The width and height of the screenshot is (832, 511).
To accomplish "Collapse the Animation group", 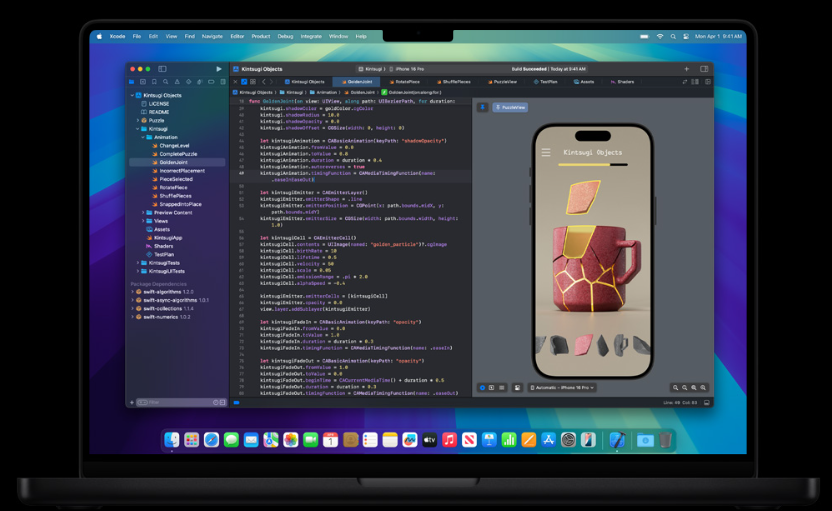I will click(143, 137).
